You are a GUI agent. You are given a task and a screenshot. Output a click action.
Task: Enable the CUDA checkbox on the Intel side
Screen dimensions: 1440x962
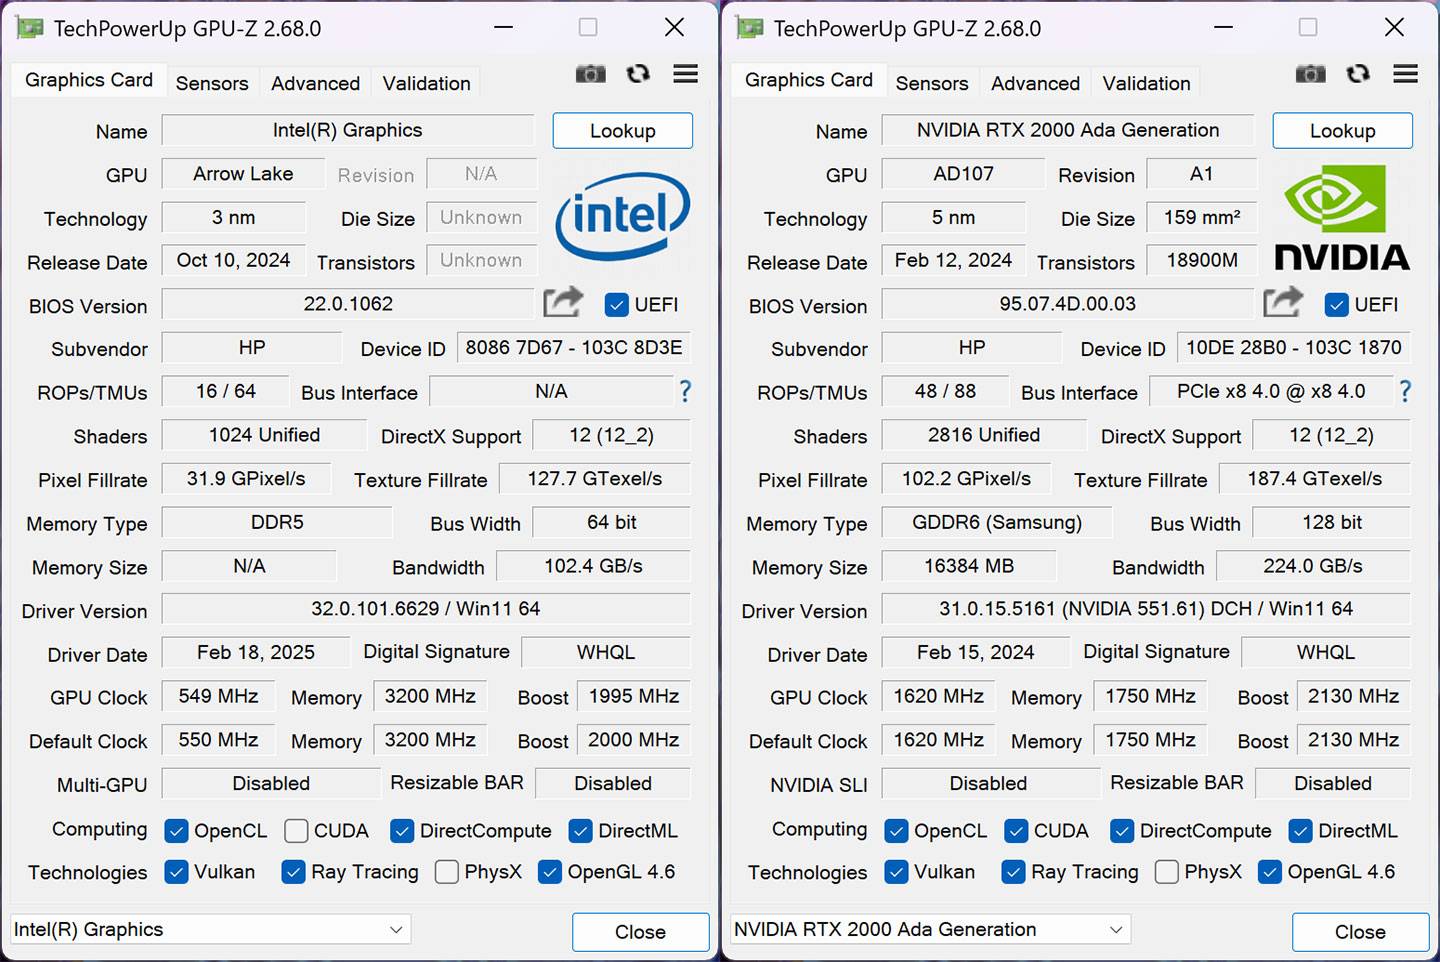(296, 830)
